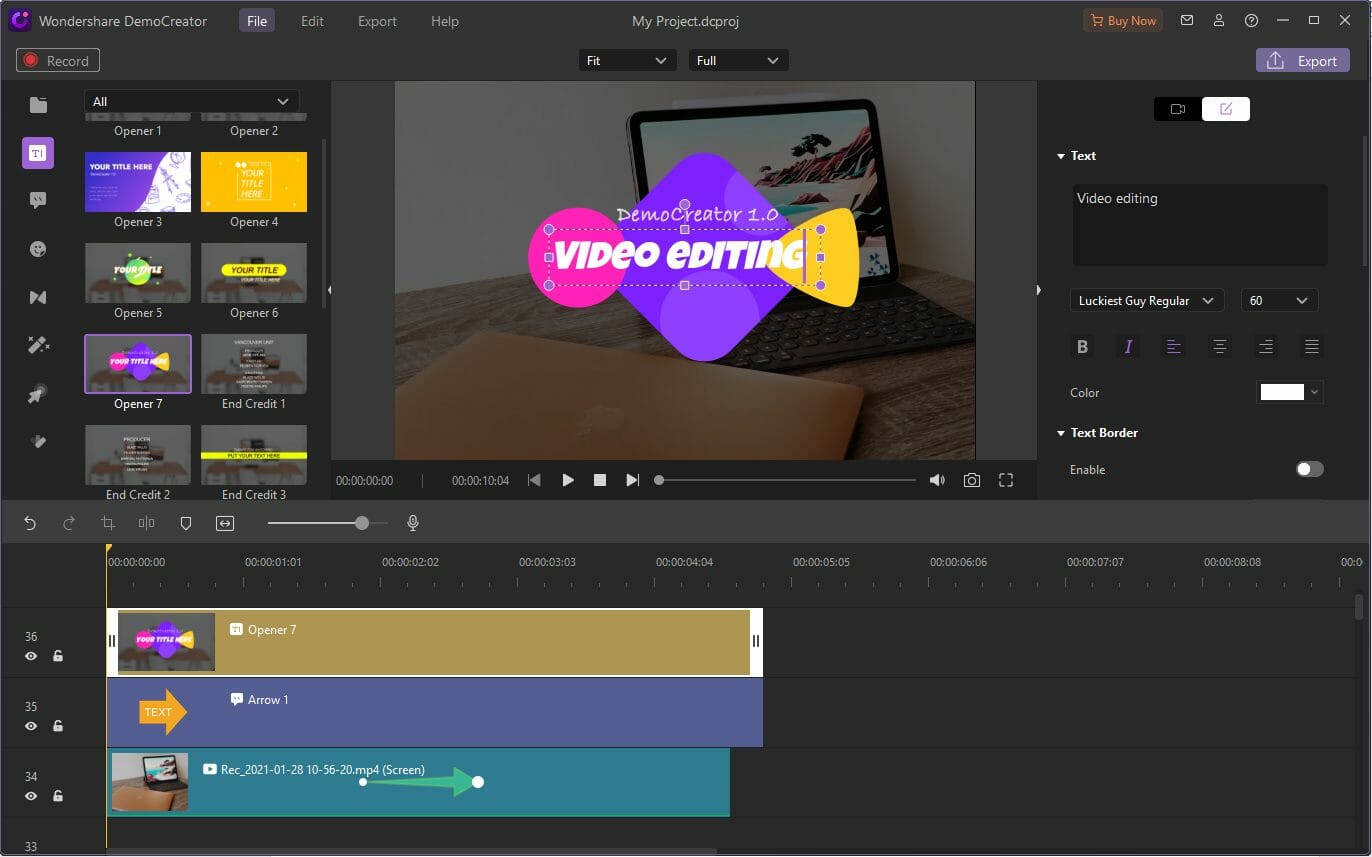Screen dimensions: 1372x857
Task: Open the Edit menu
Action: (x=312, y=21)
